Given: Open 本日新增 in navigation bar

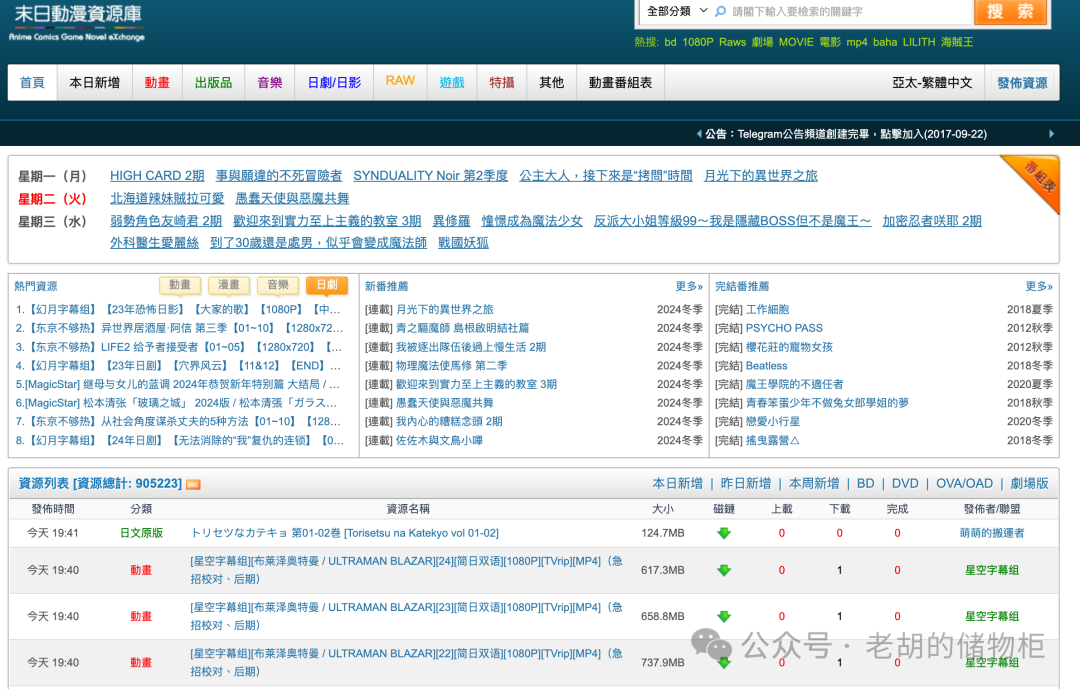Looking at the screenshot, I should 95,83.
